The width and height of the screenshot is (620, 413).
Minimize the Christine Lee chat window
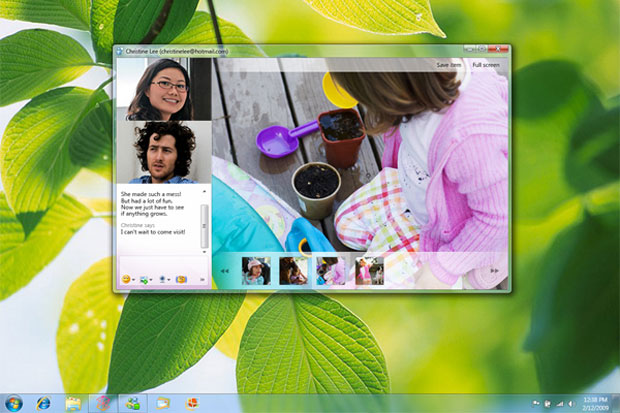470,49
